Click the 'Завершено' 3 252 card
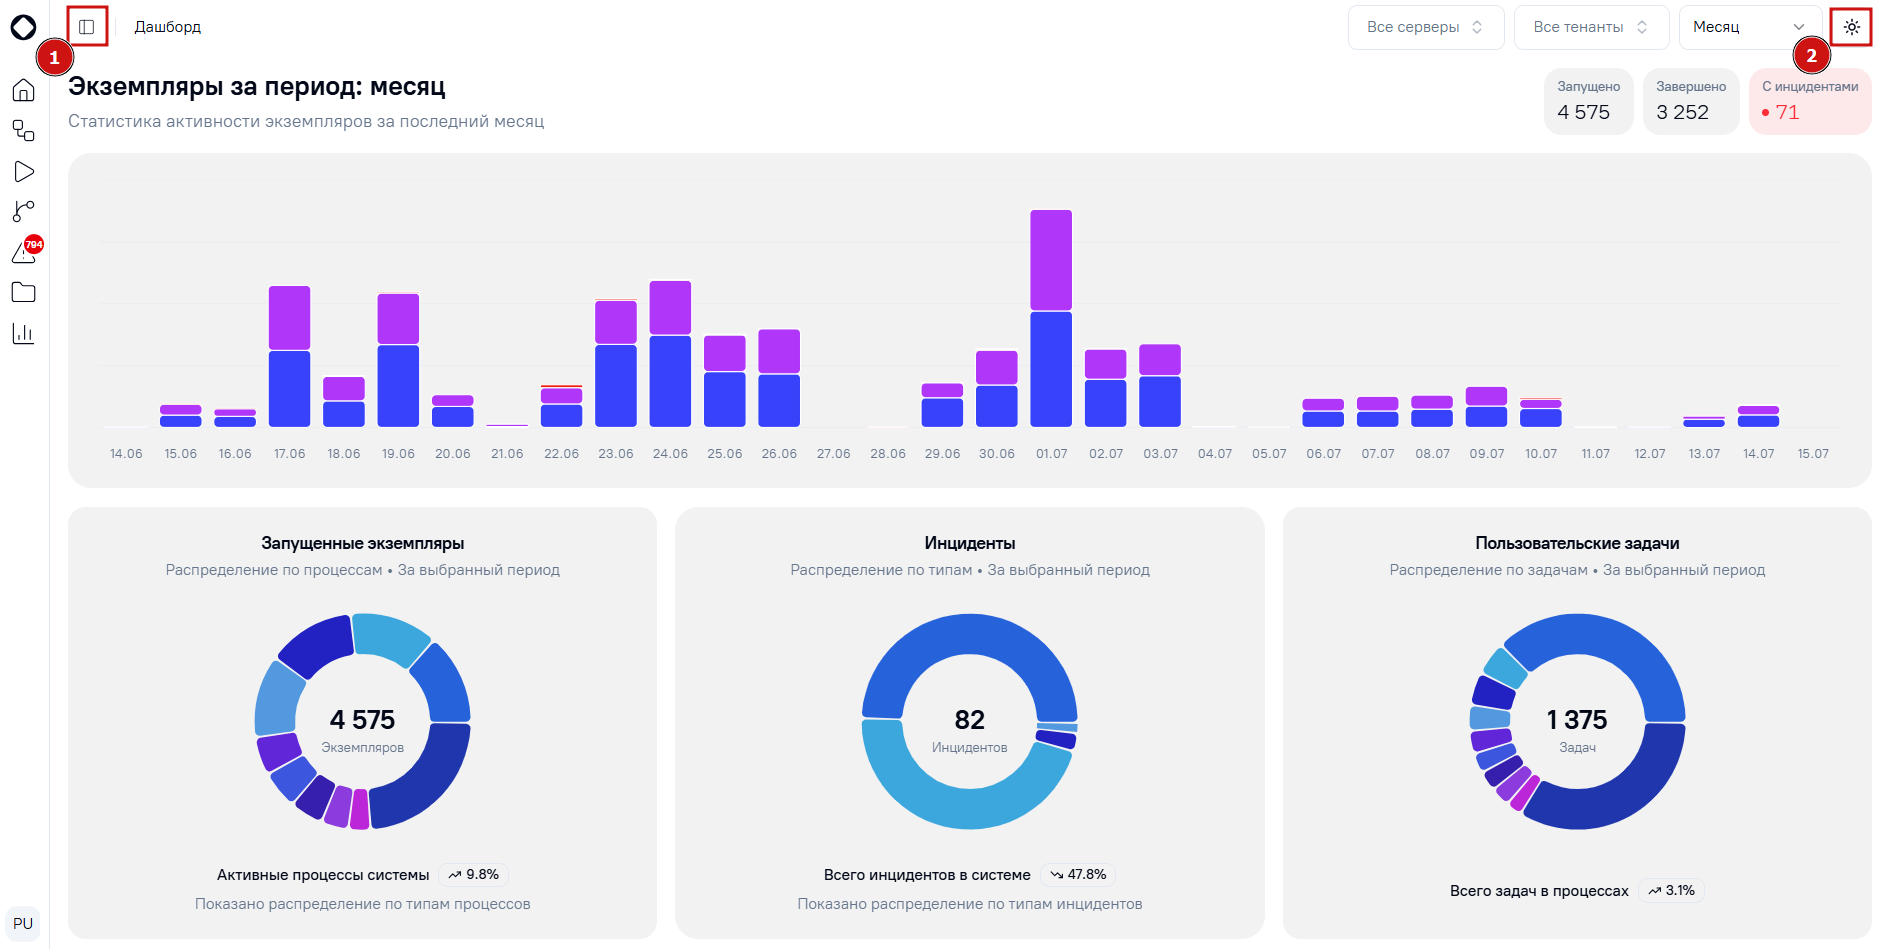This screenshot has height=949, width=1885. click(x=1691, y=101)
